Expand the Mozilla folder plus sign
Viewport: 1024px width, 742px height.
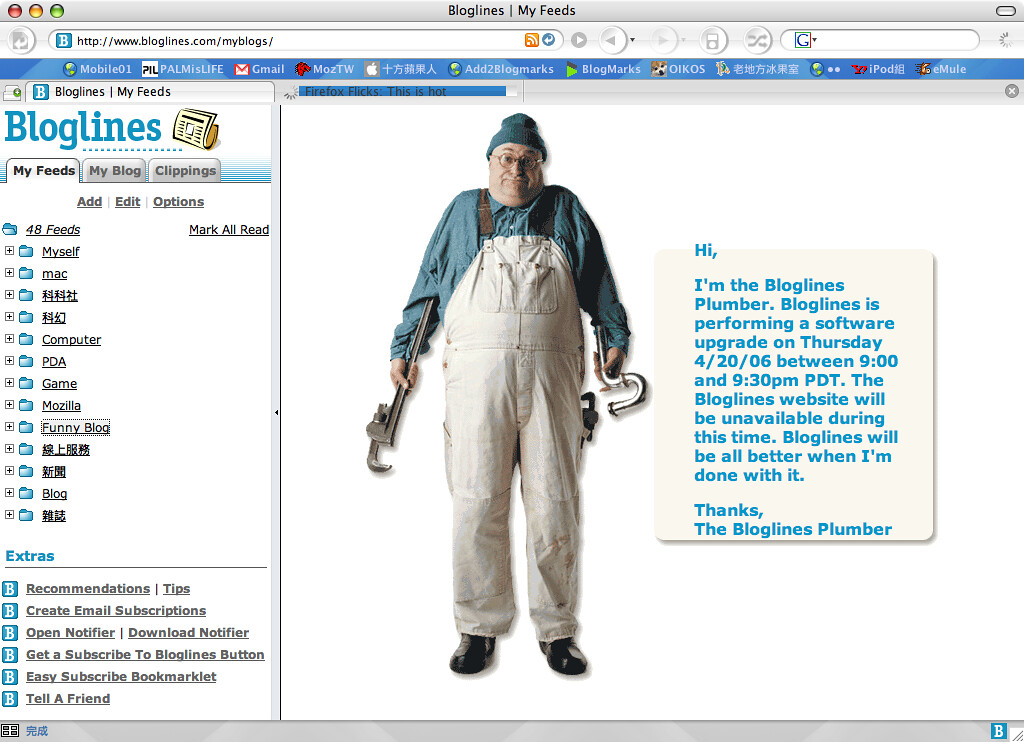tap(10, 405)
